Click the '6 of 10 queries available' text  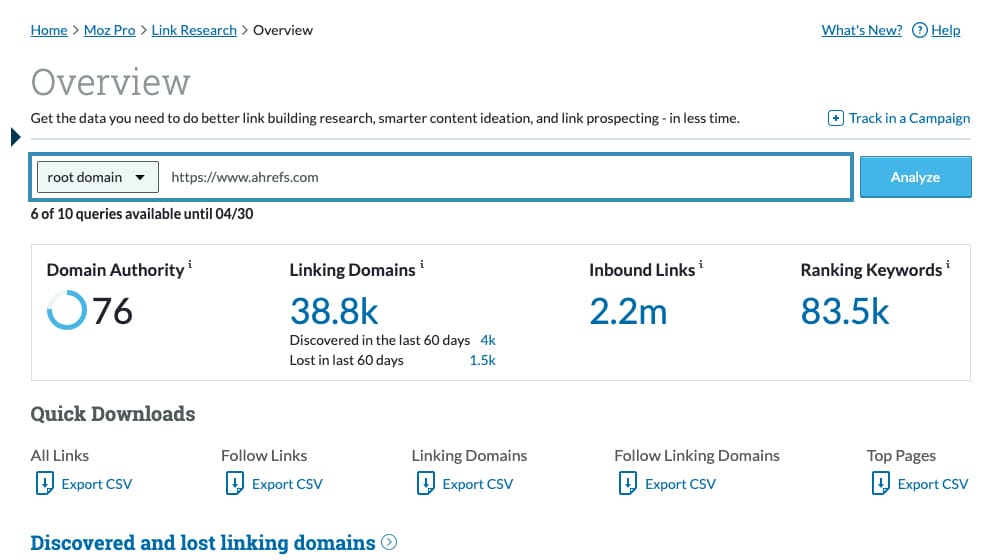(x=142, y=214)
